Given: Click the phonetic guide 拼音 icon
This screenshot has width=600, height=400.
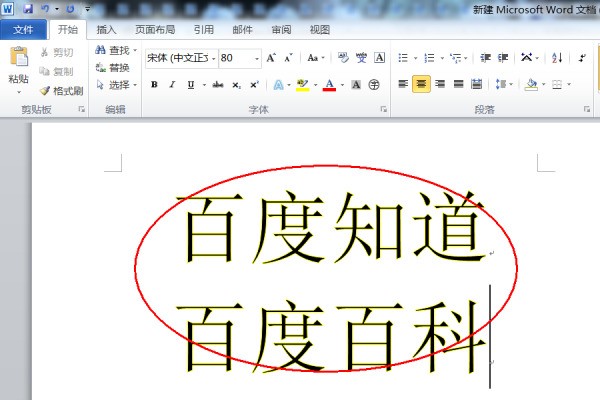Looking at the screenshot, I should (x=361, y=58).
